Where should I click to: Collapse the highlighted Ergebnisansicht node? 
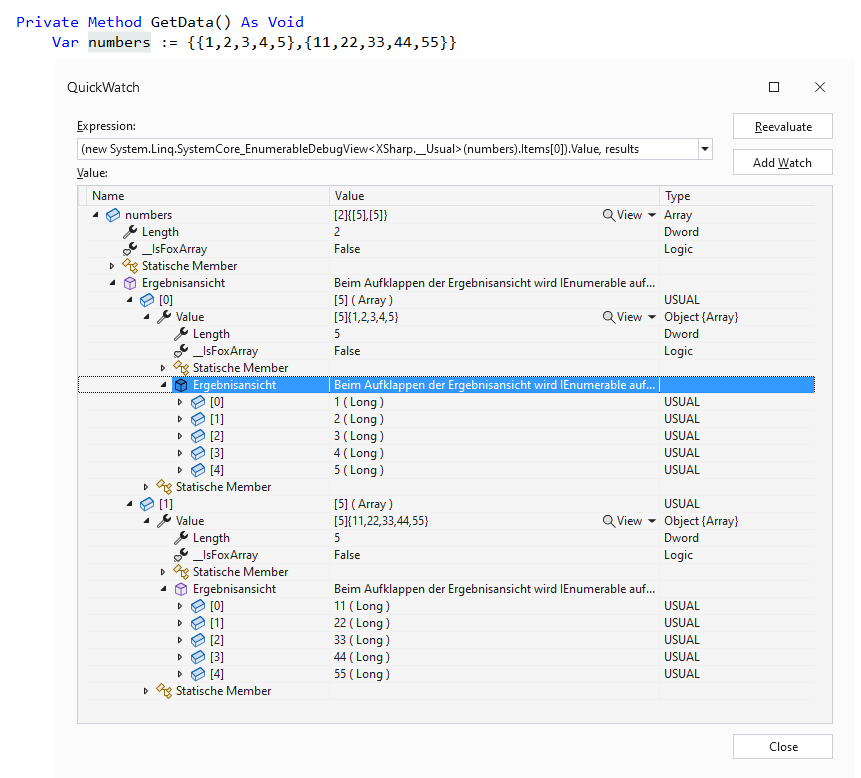(164, 385)
